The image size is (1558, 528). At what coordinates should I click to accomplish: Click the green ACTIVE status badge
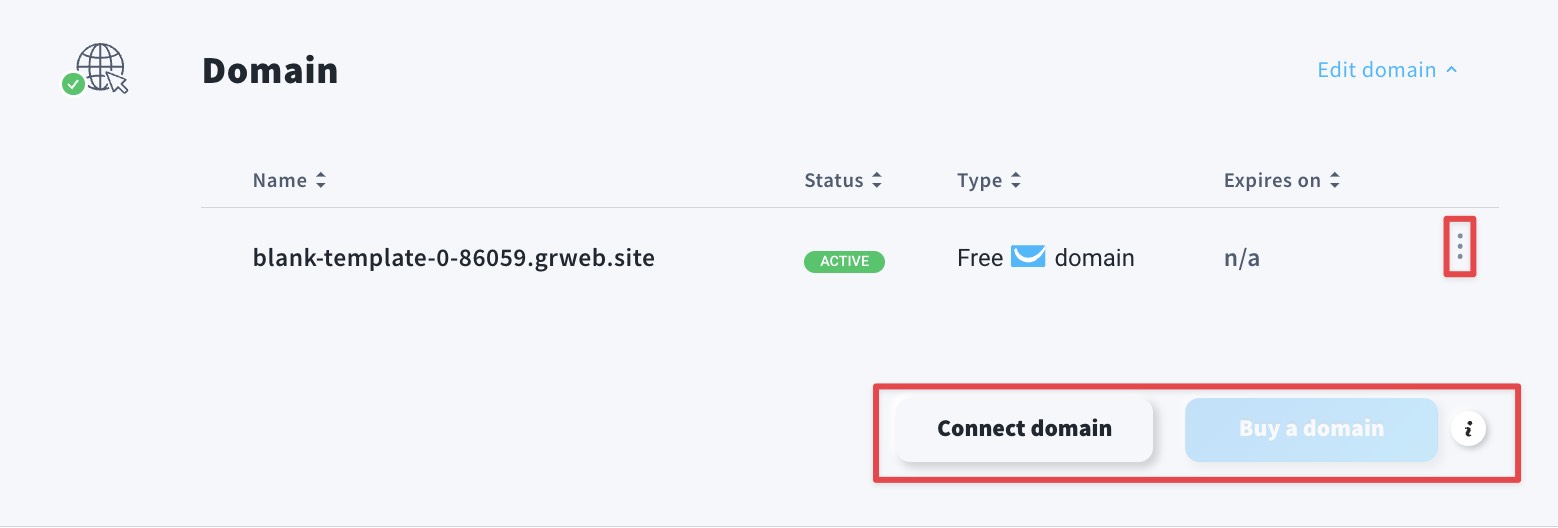point(844,262)
